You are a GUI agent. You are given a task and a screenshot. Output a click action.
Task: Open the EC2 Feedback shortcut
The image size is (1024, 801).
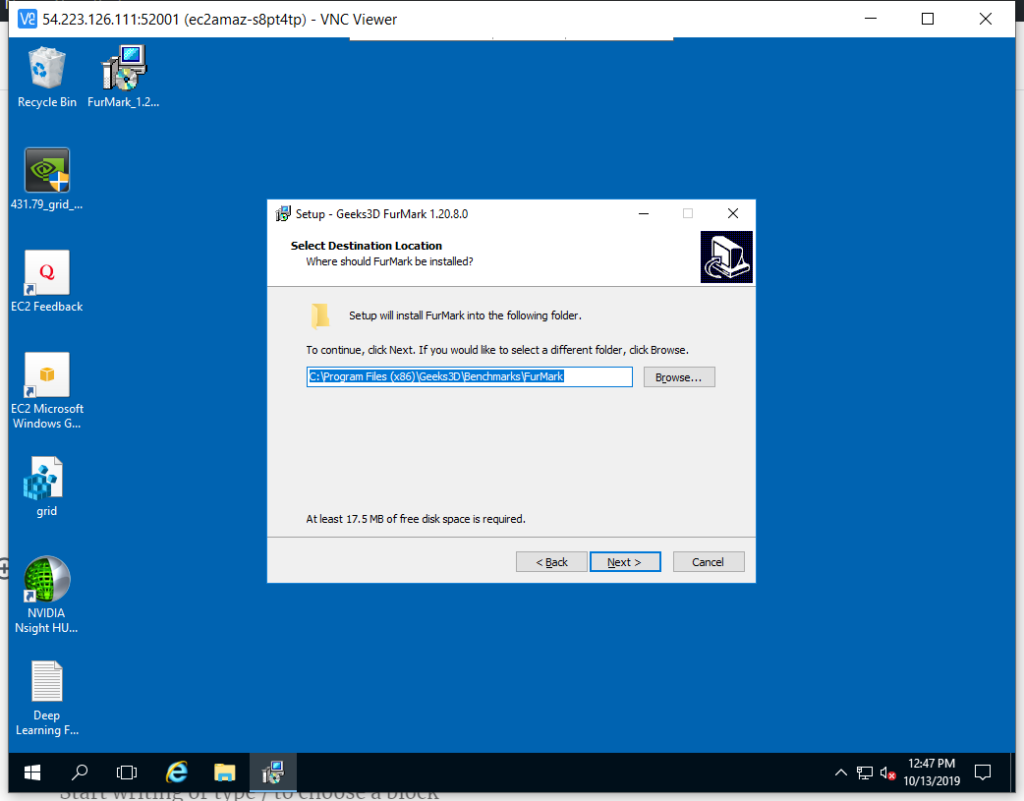tap(47, 275)
